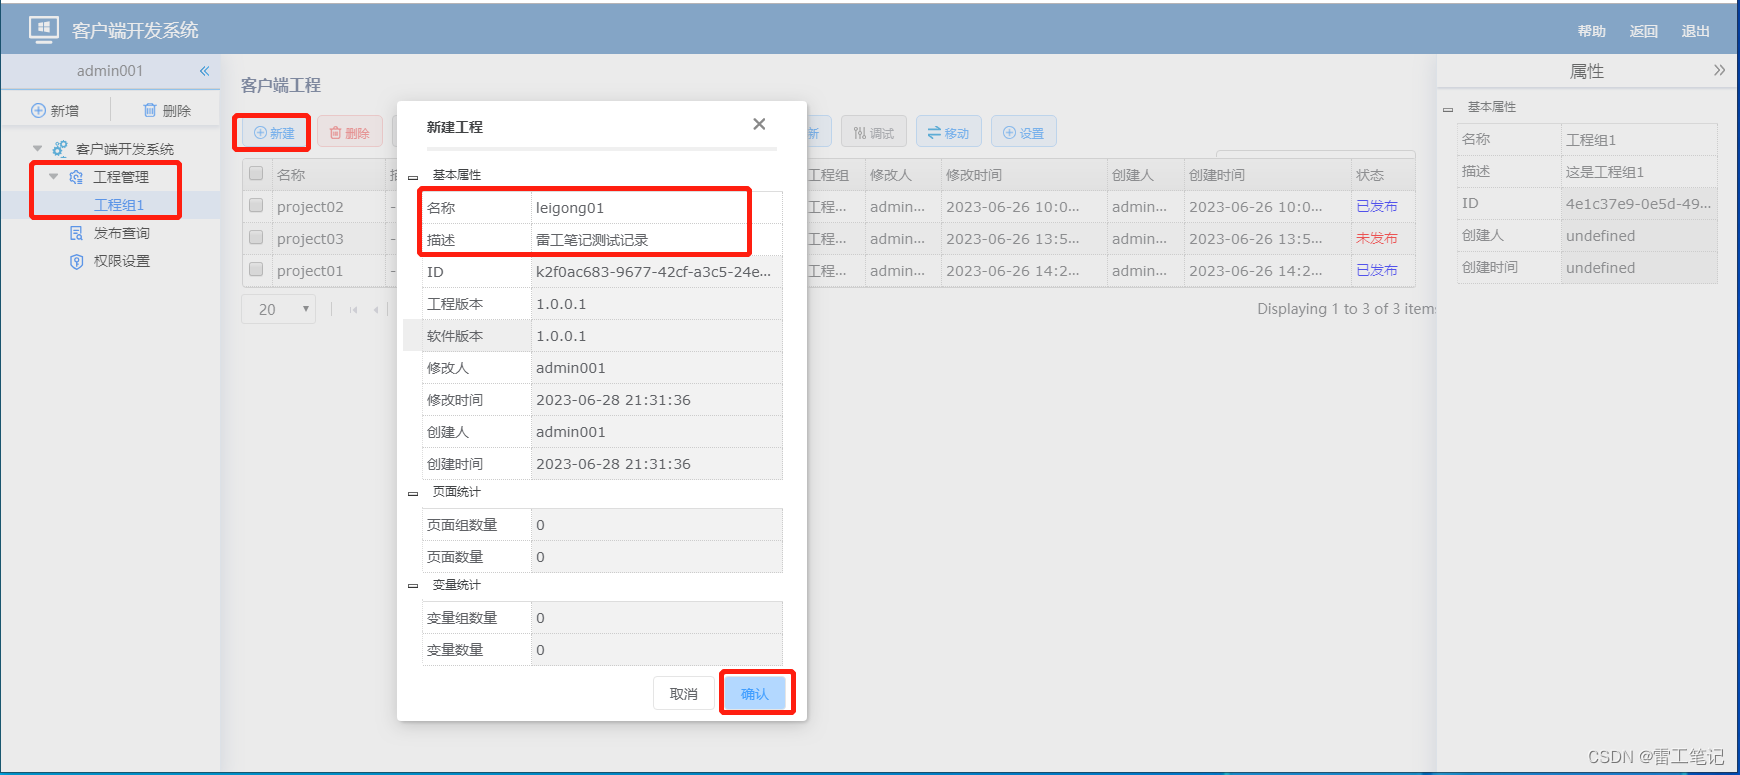The width and height of the screenshot is (1740, 775).
Task: Toggle the select-all header checkbox
Action: click(x=256, y=173)
